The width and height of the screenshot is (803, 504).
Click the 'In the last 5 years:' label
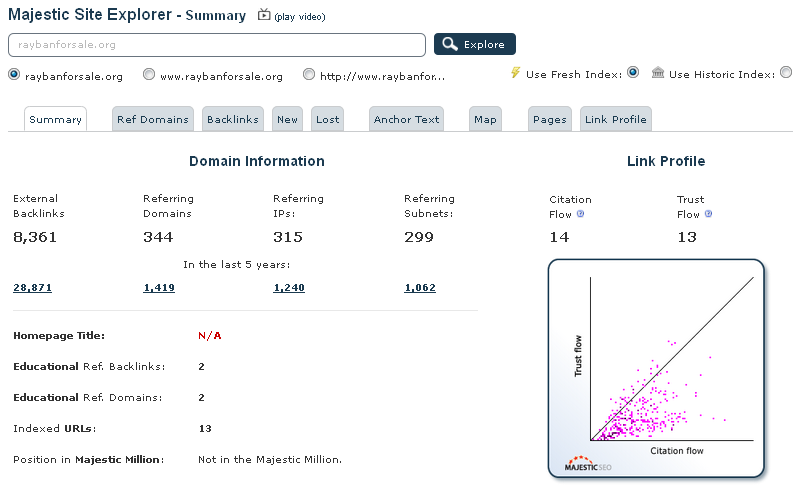237,265
